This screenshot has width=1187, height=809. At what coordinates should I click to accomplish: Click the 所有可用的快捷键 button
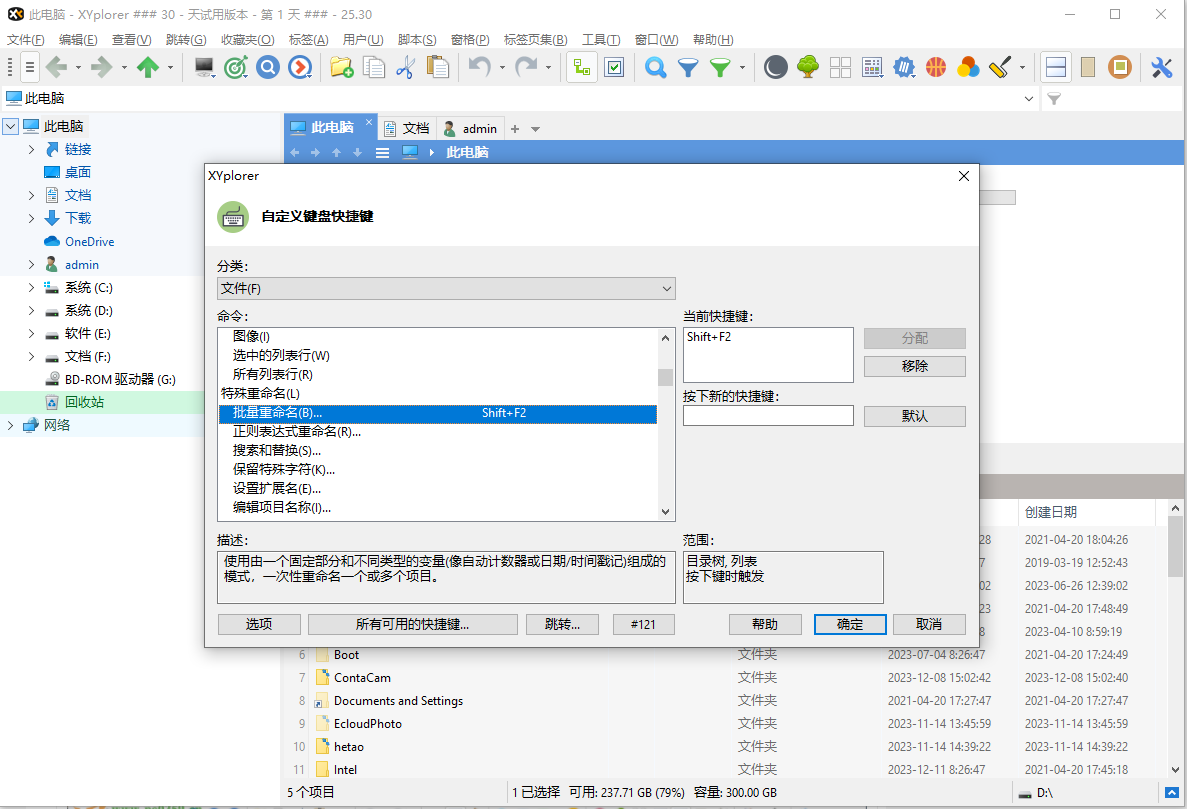click(x=413, y=623)
